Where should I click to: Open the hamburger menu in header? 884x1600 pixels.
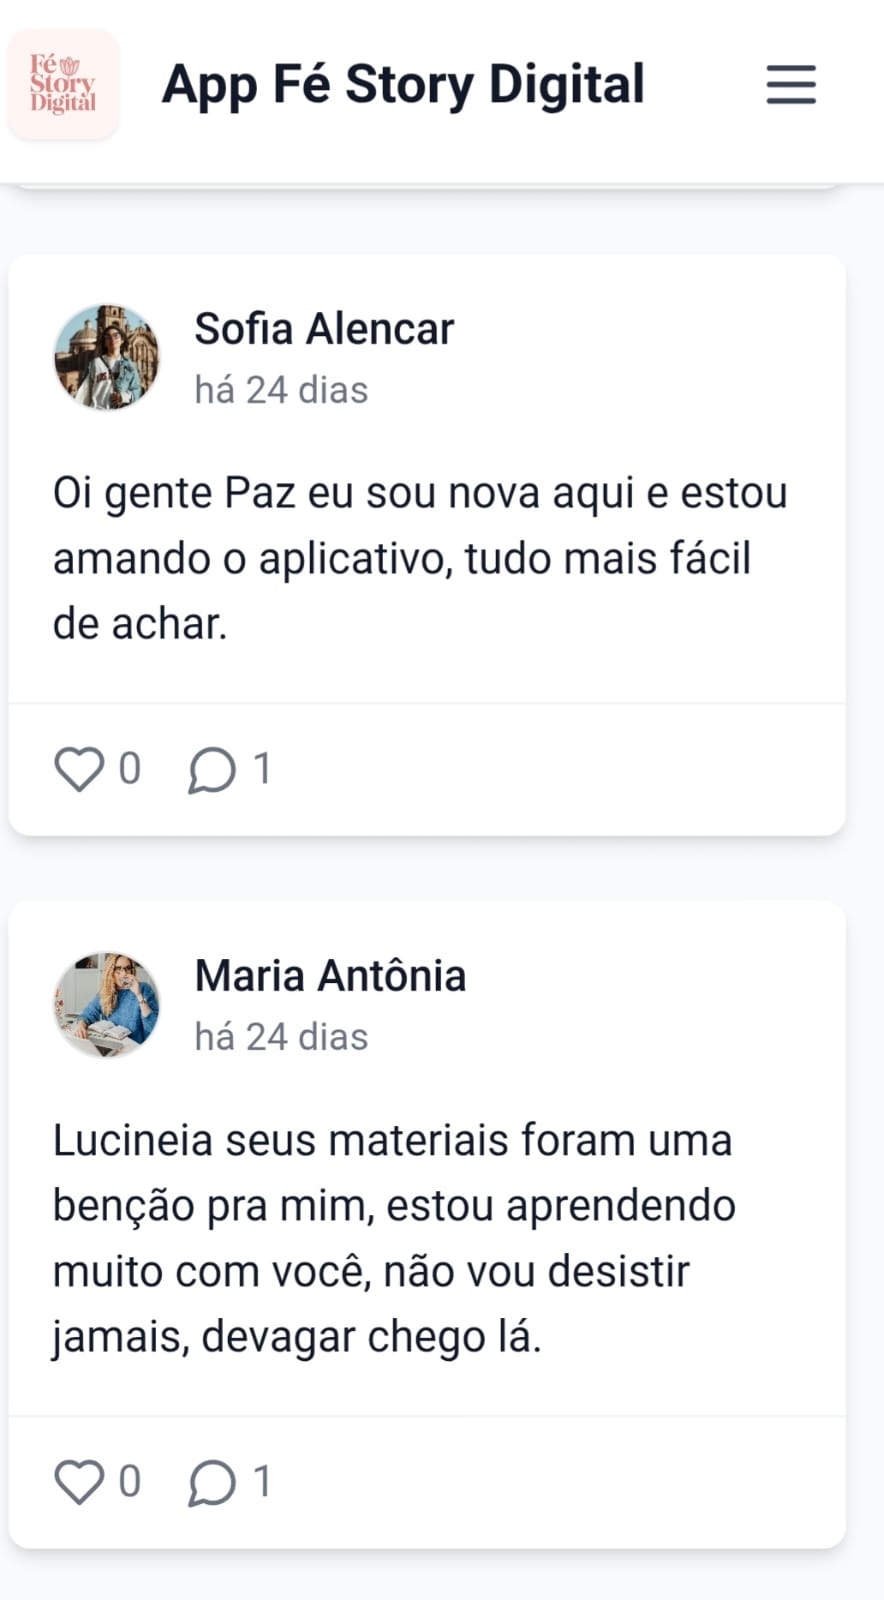click(791, 84)
